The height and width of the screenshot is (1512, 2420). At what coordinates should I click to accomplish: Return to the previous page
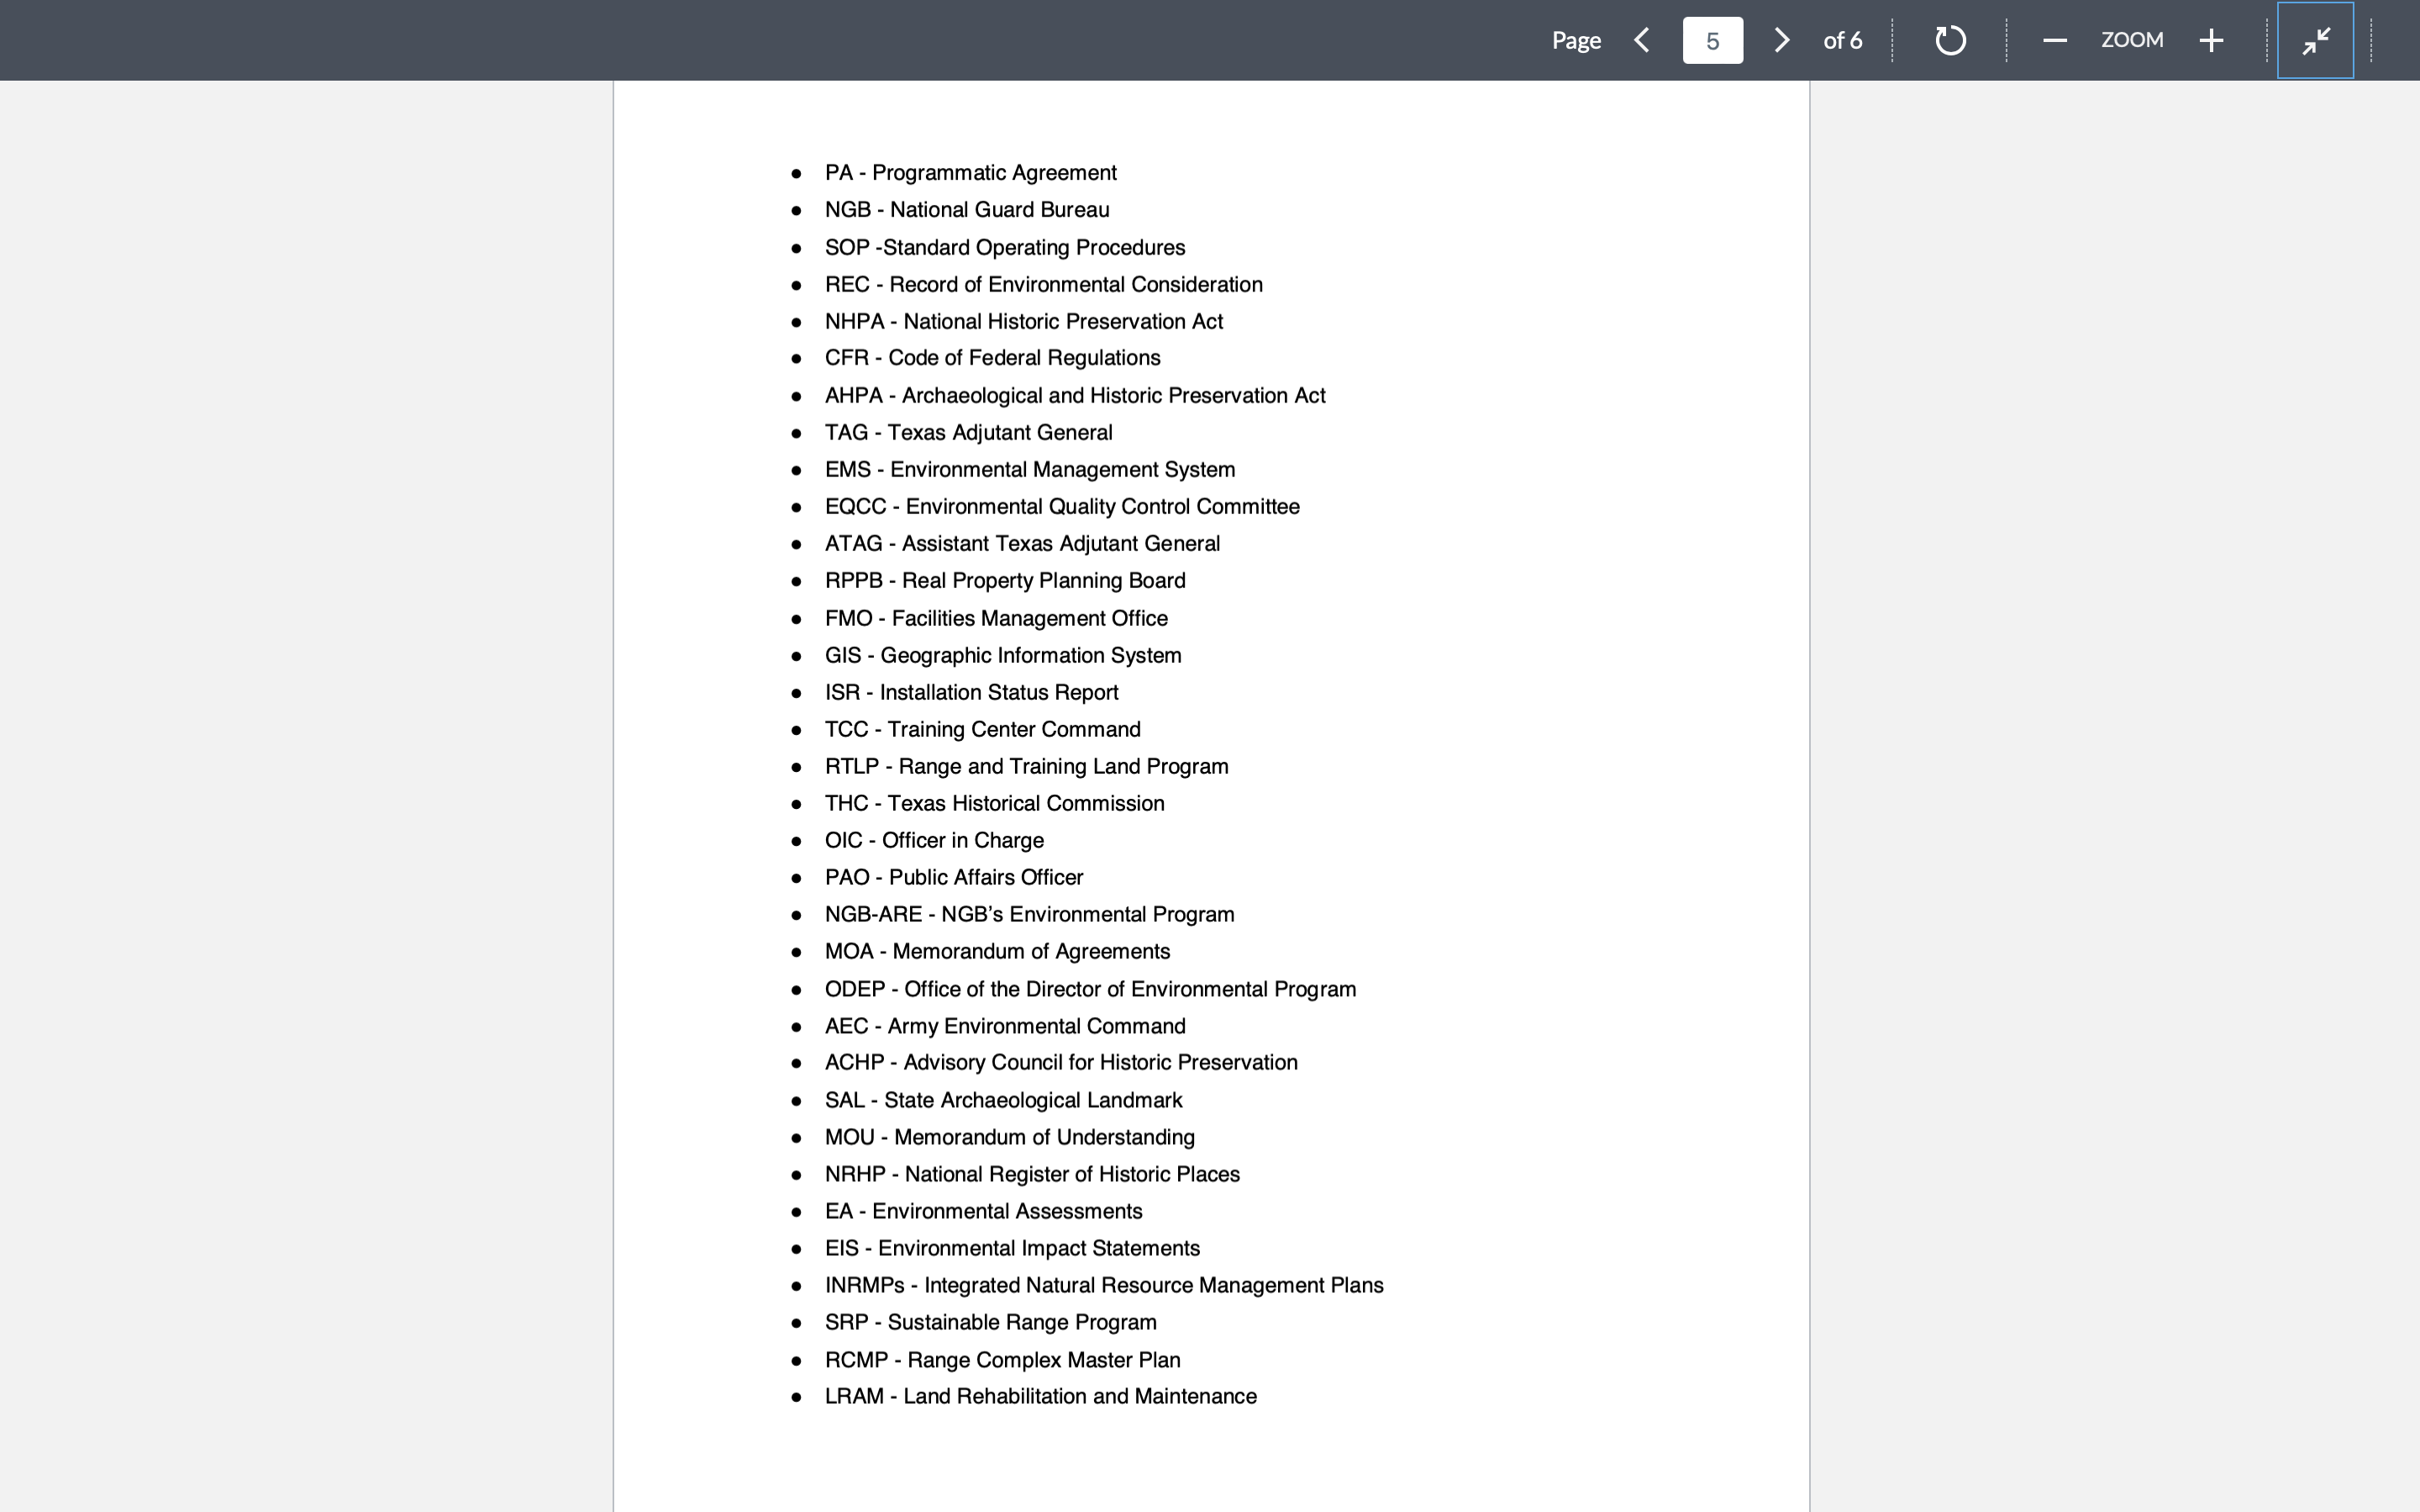coord(1643,40)
